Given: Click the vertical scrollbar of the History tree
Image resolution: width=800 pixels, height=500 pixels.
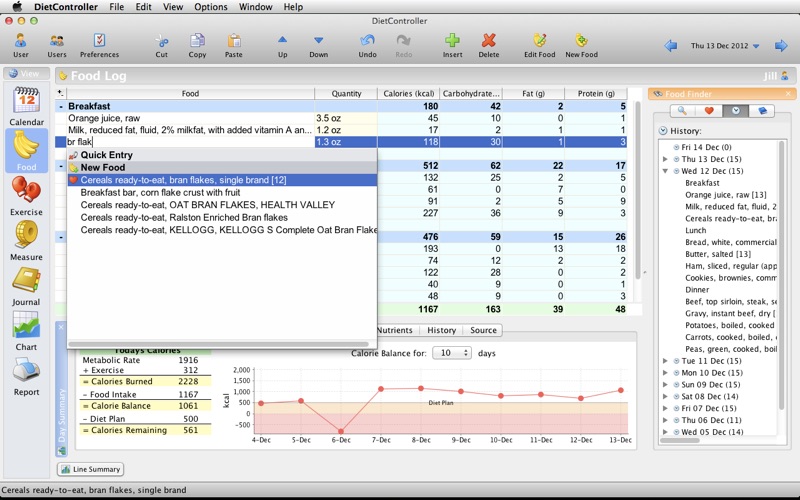Looking at the screenshot, I should [781, 276].
